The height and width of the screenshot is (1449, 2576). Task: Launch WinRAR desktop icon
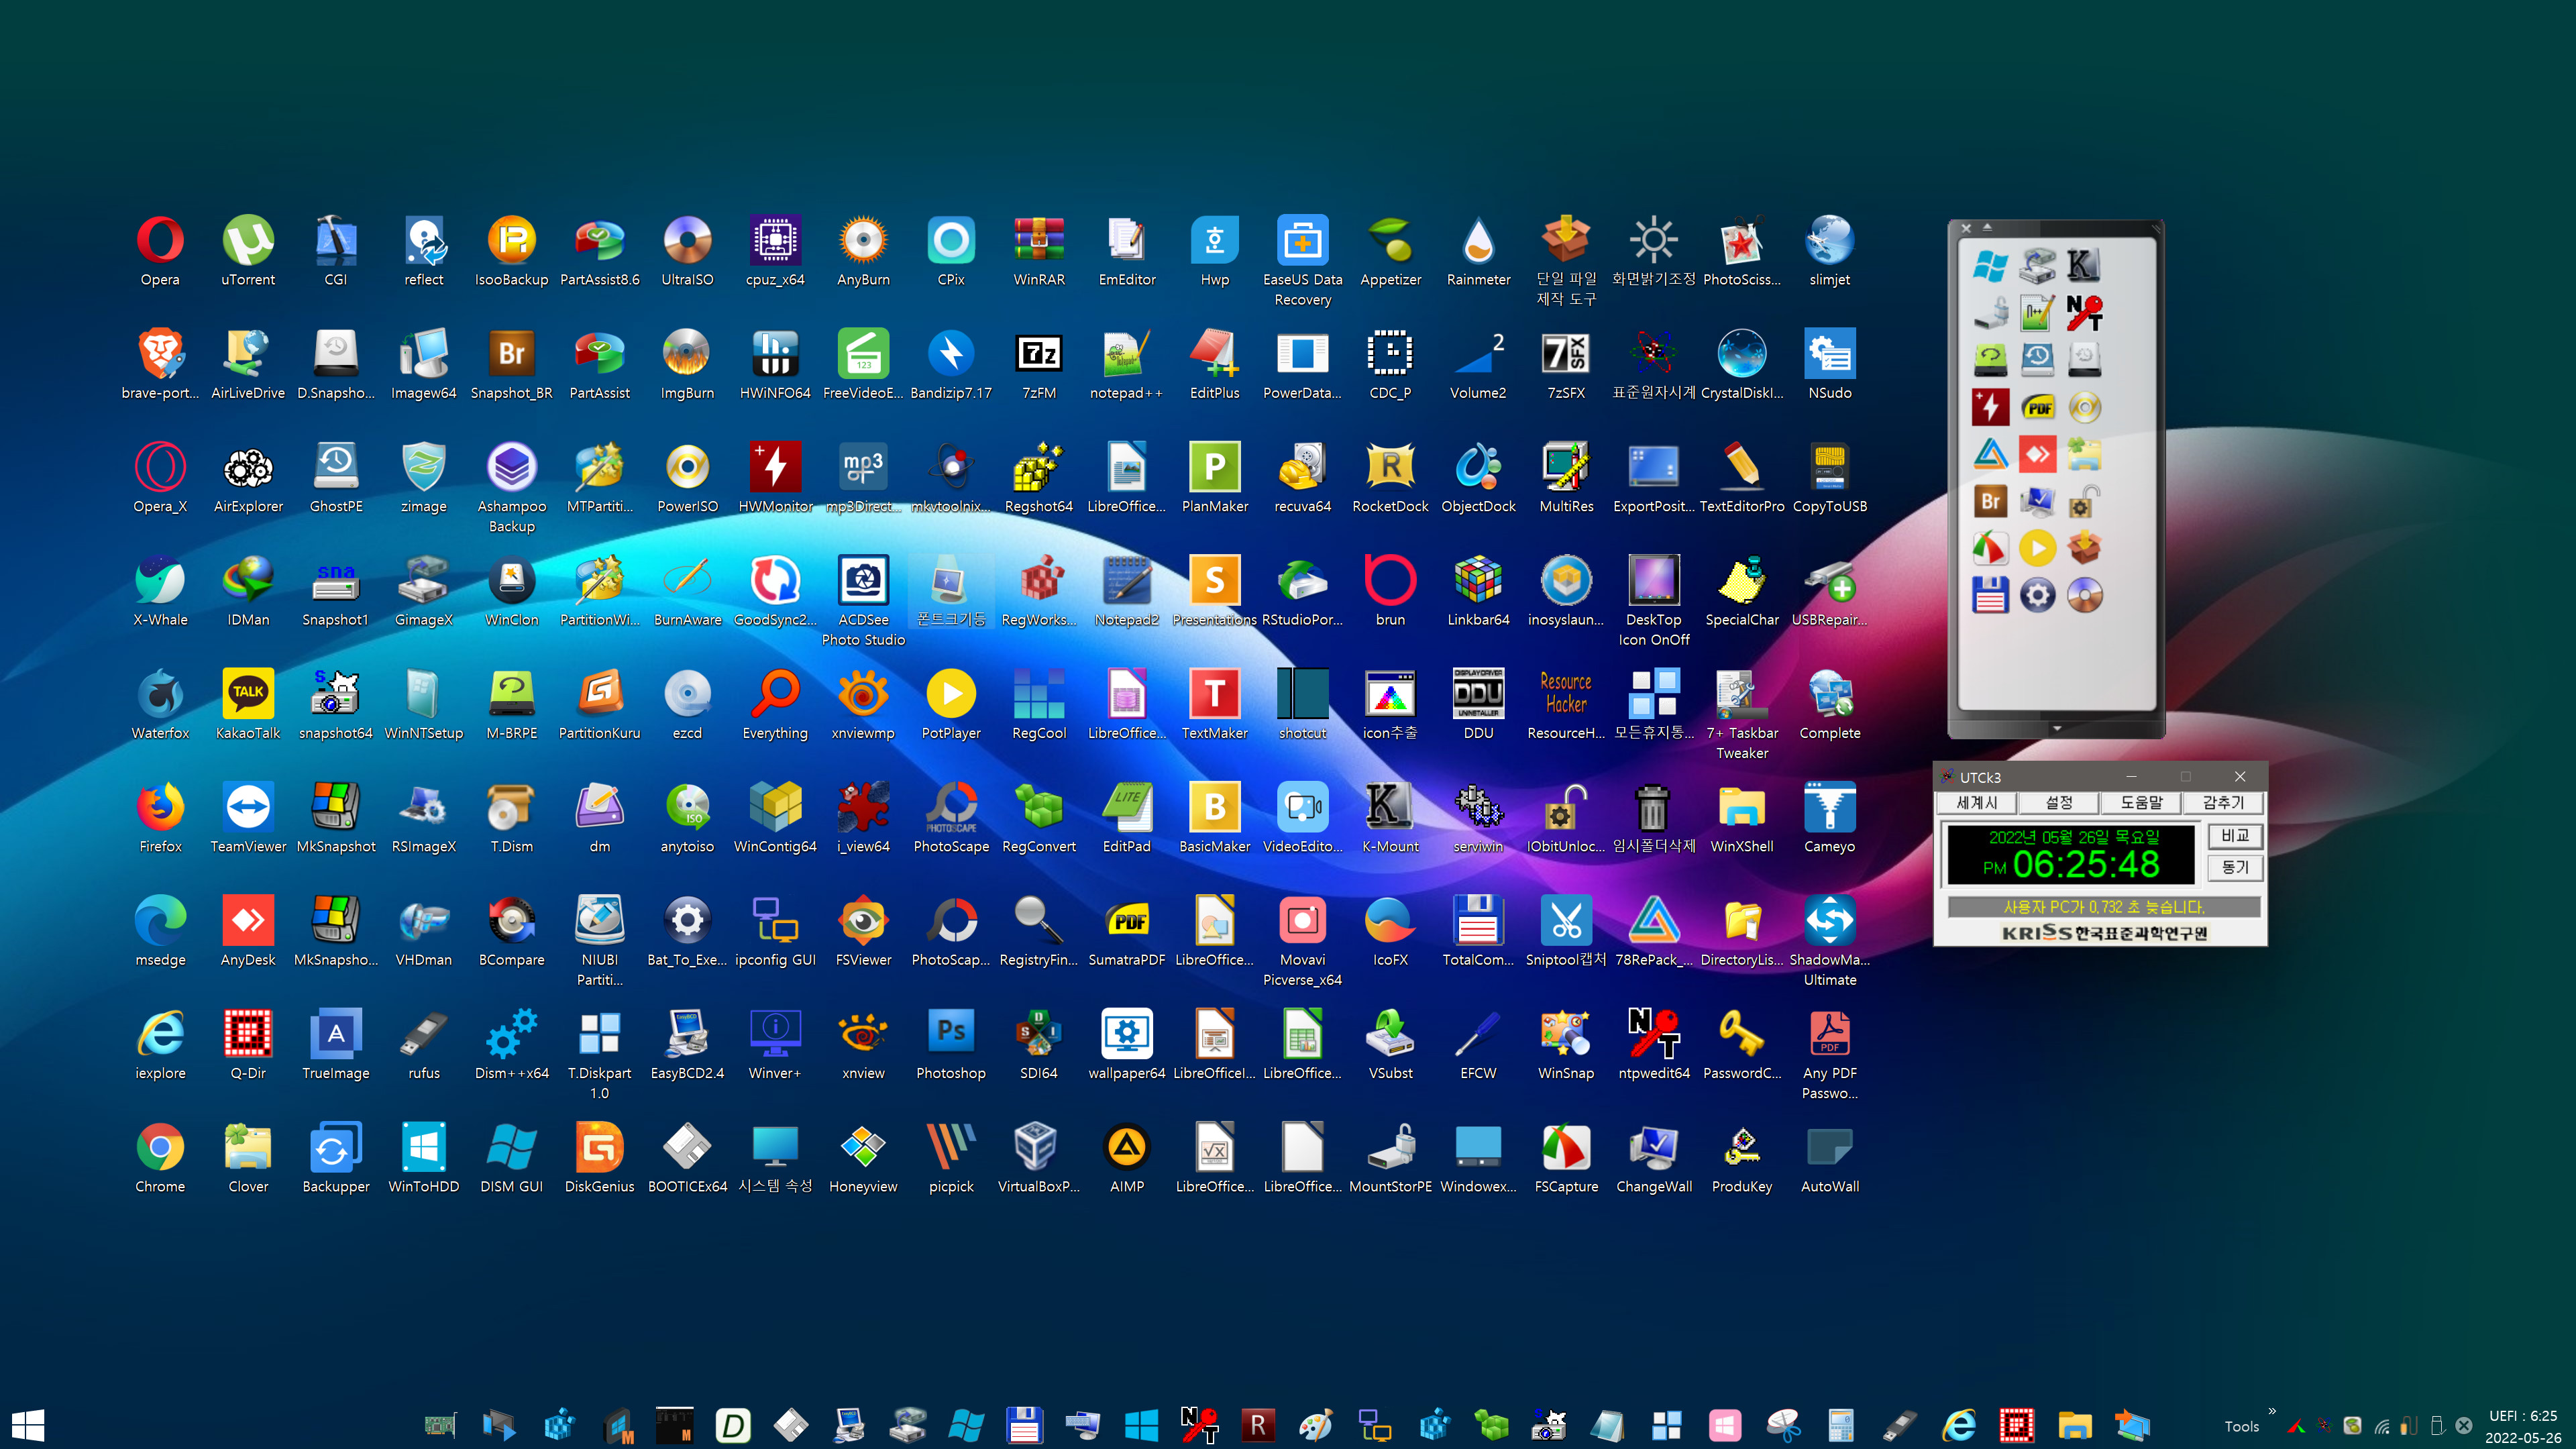point(1039,250)
